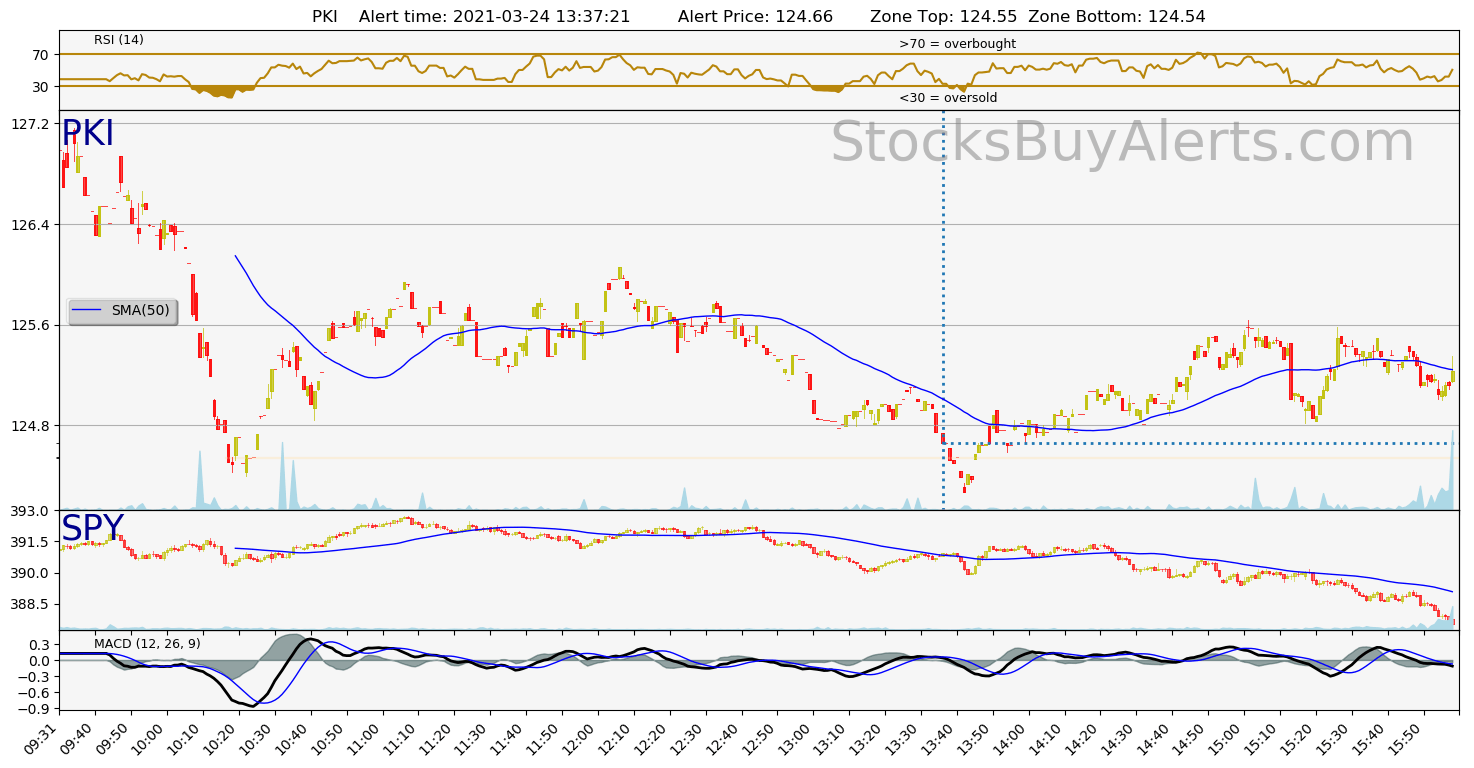Click the vertical dotted alert time line
The width and height of the screenshot is (1474, 768).
pyautogui.click(x=943, y=300)
